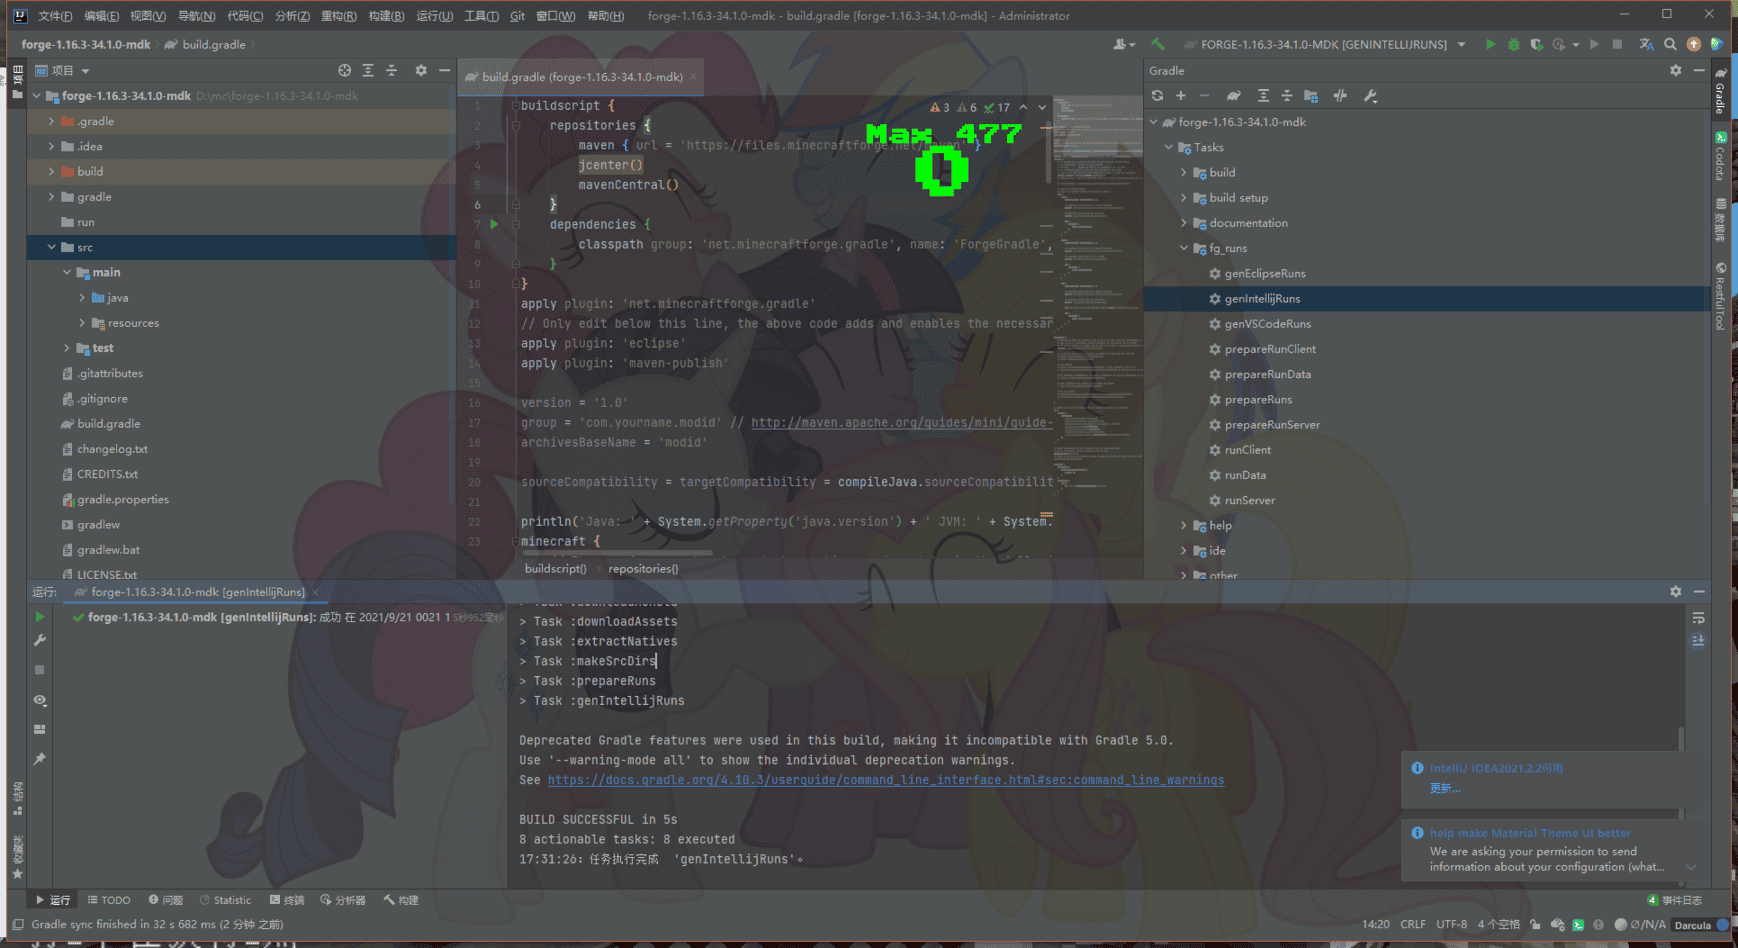The image size is (1738, 948).
Task: Switch to the TODO tool window tab
Action: tap(109, 900)
